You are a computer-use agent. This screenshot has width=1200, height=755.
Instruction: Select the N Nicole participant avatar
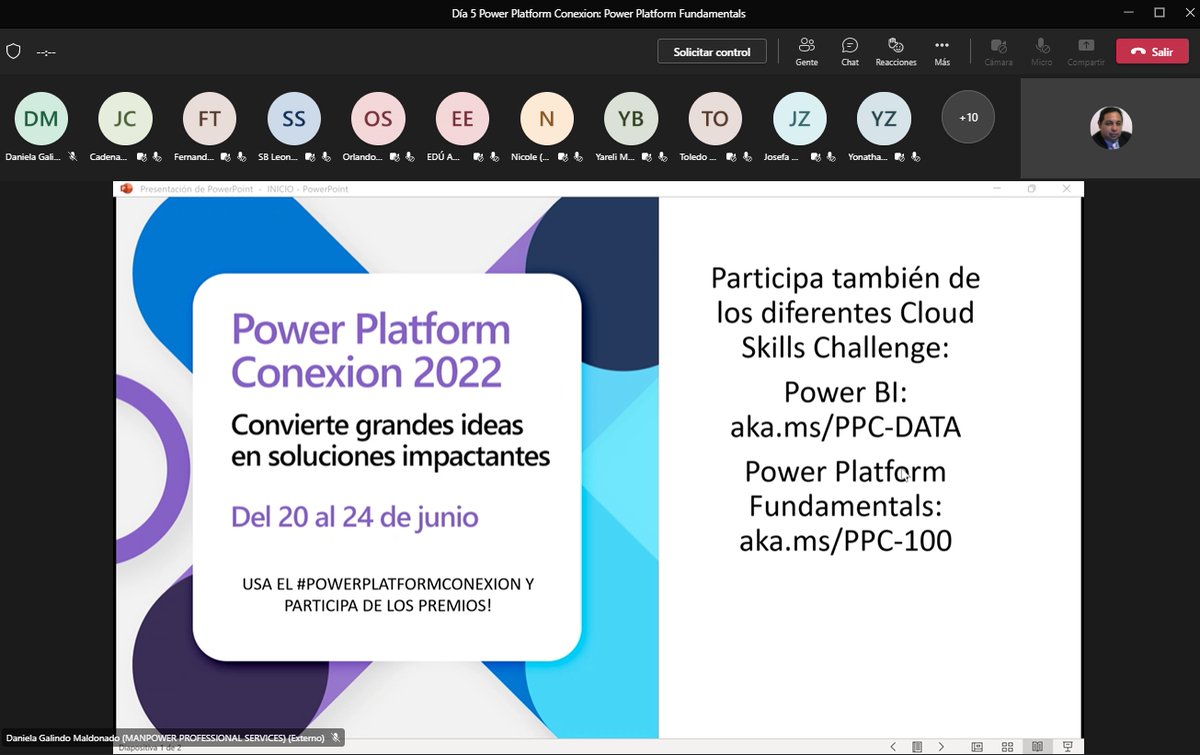coord(546,118)
